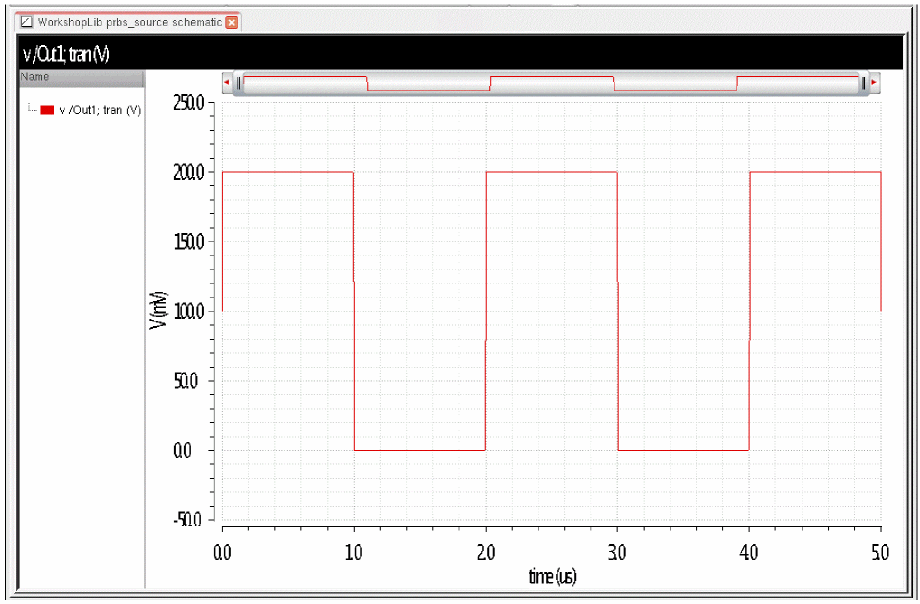Click the 0.0 y-axis tick label
This screenshot has width=920, height=604.
(182, 451)
